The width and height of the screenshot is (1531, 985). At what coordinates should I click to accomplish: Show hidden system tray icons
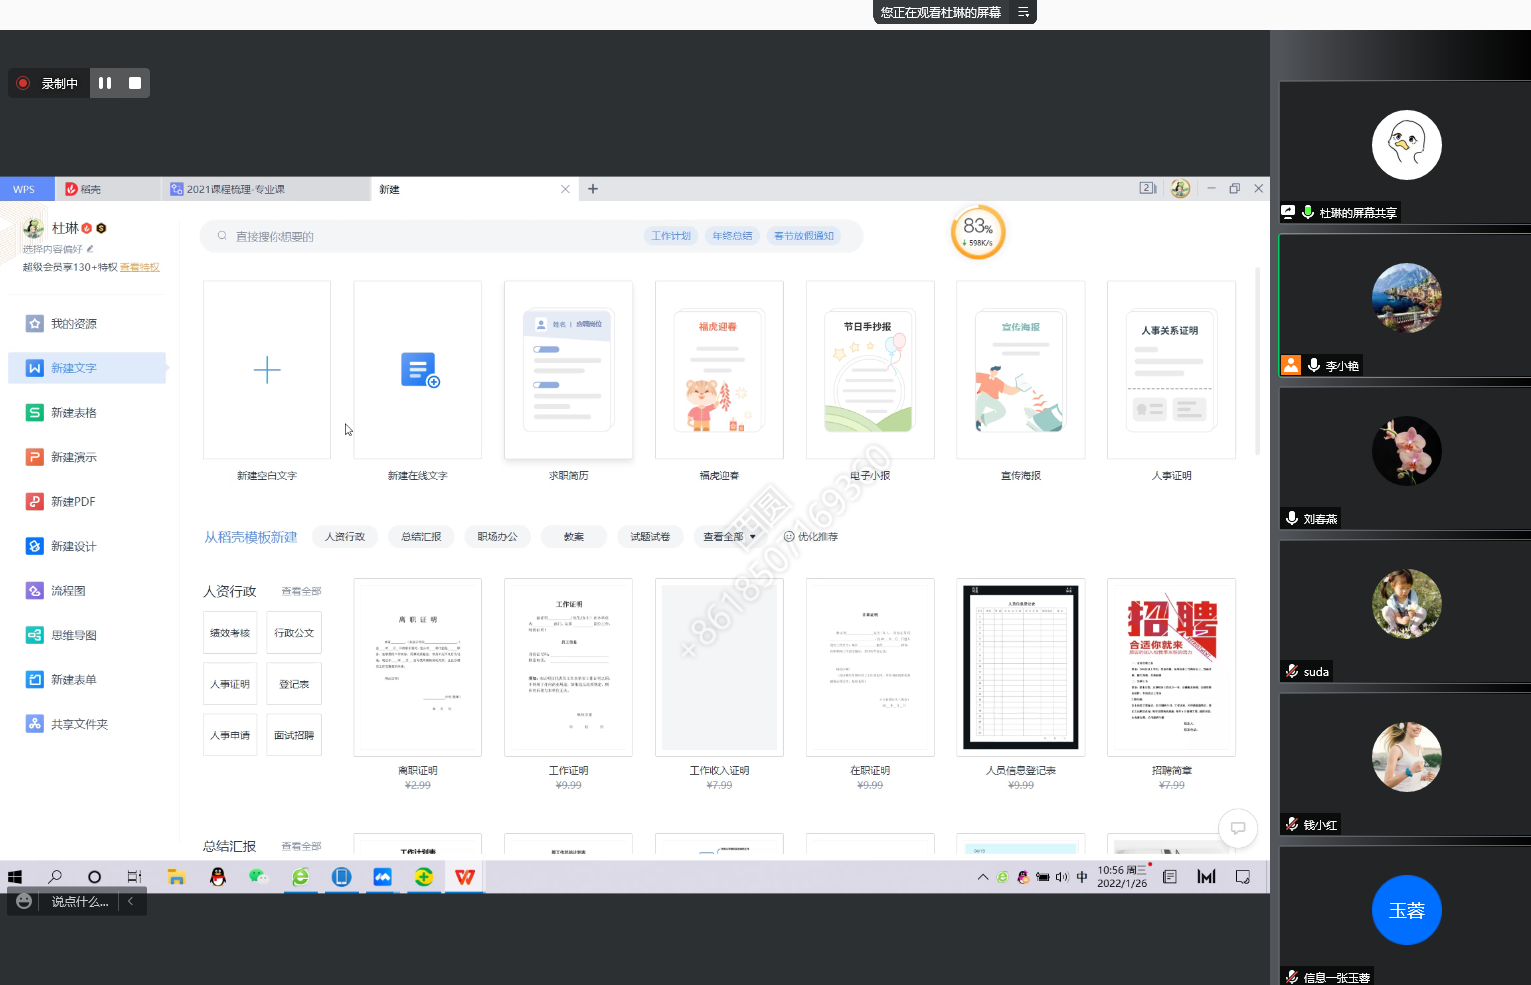[x=983, y=877]
